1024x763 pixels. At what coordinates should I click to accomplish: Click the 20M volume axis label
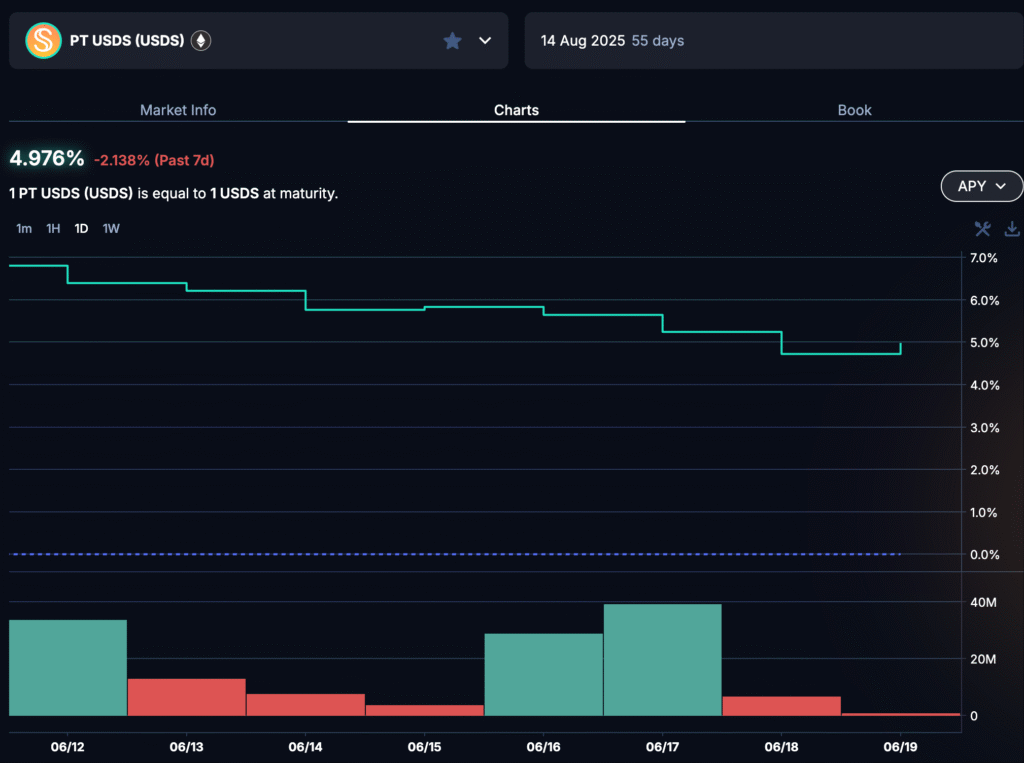(984, 659)
